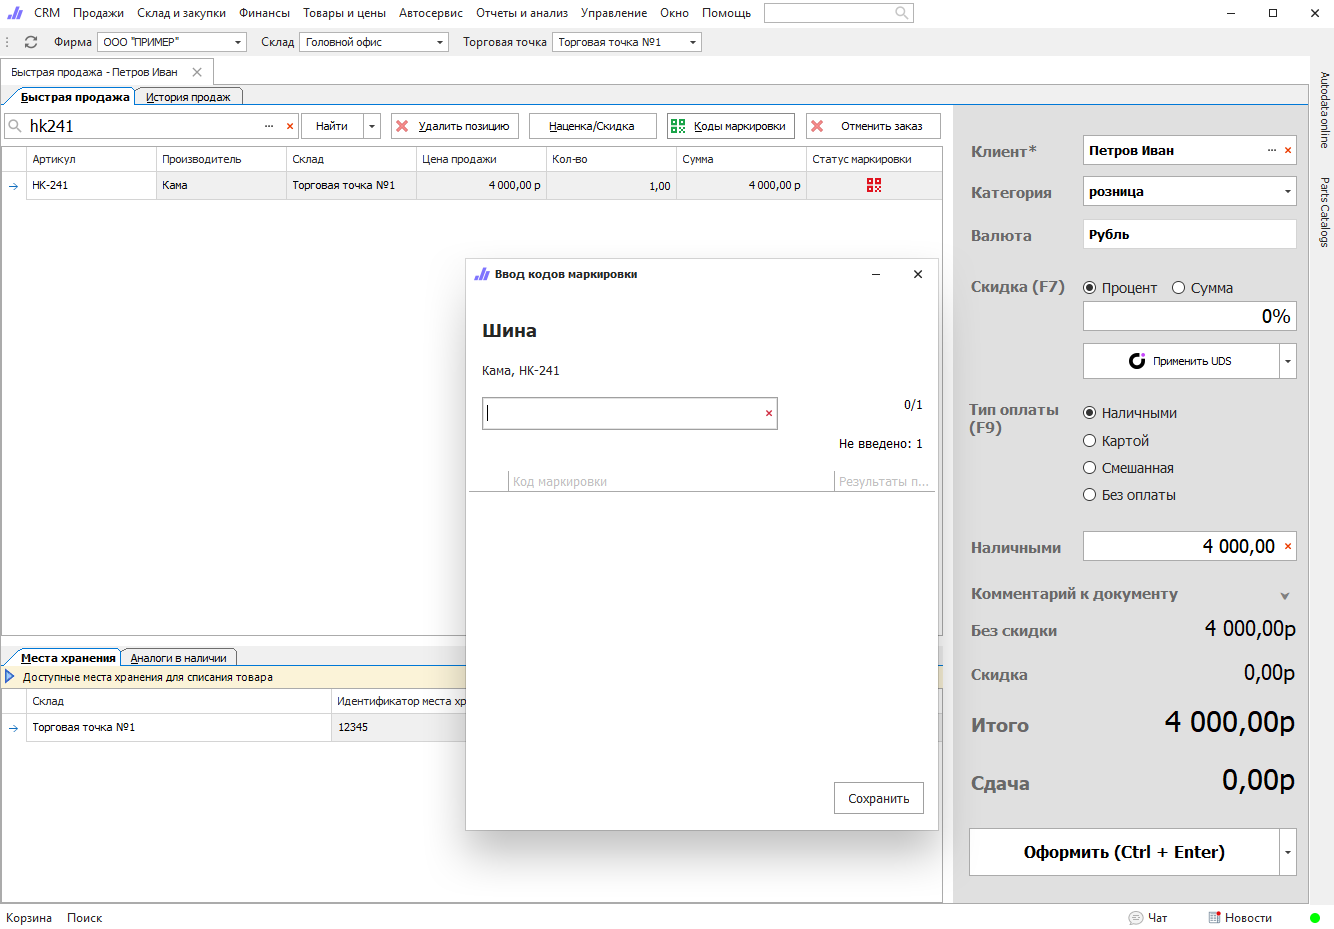Select the Смешанная payment type
Screen dimensions: 1334x929
click(x=1090, y=468)
